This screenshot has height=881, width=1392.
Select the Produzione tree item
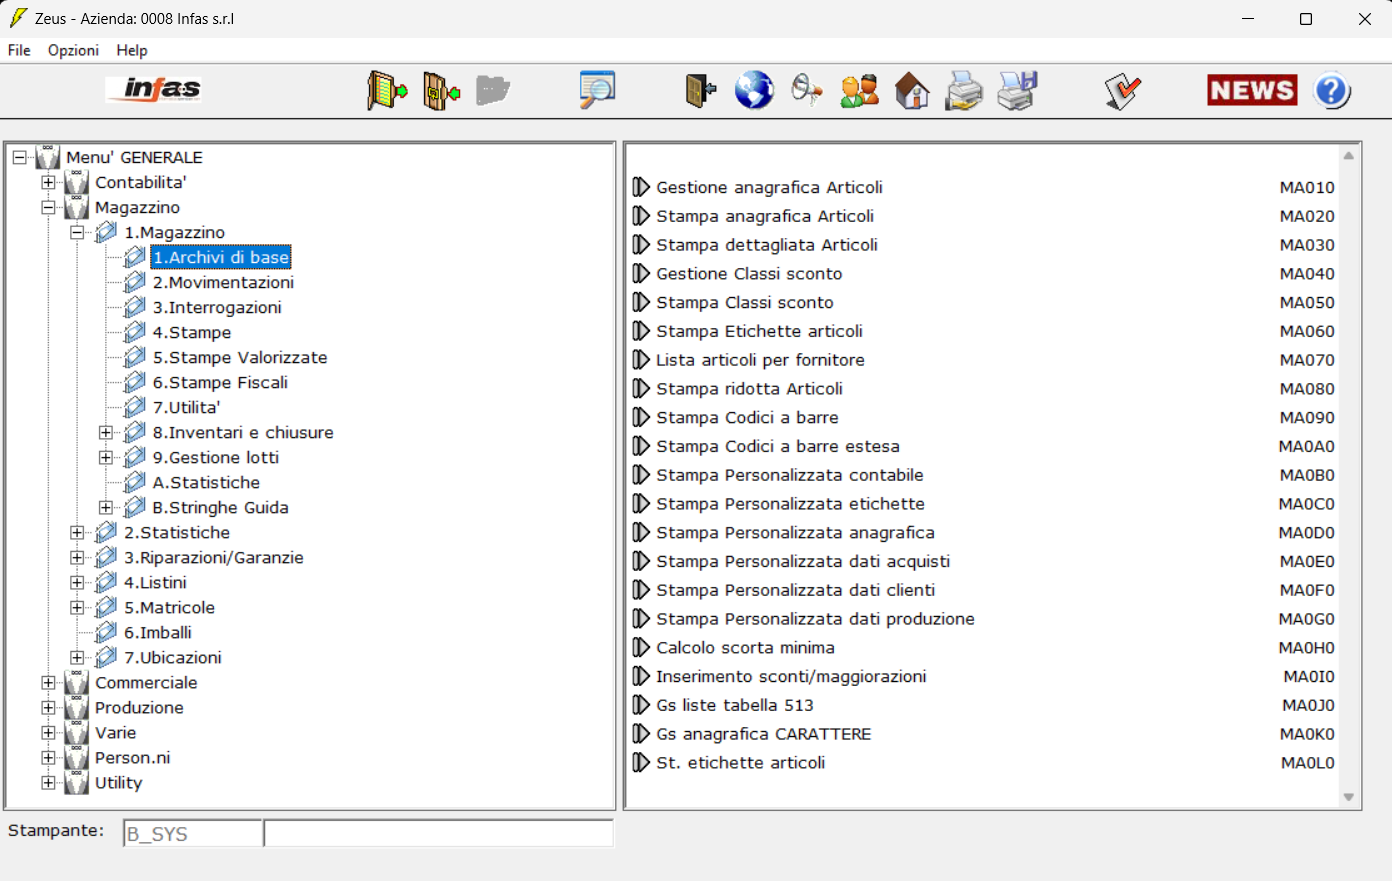pyautogui.click(x=139, y=707)
